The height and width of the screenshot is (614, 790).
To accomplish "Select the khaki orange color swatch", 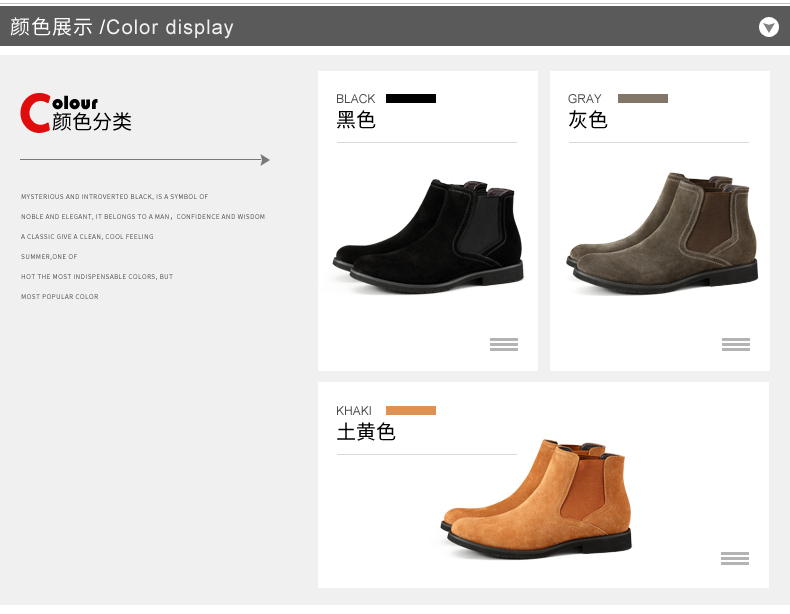I will pos(411,410).
